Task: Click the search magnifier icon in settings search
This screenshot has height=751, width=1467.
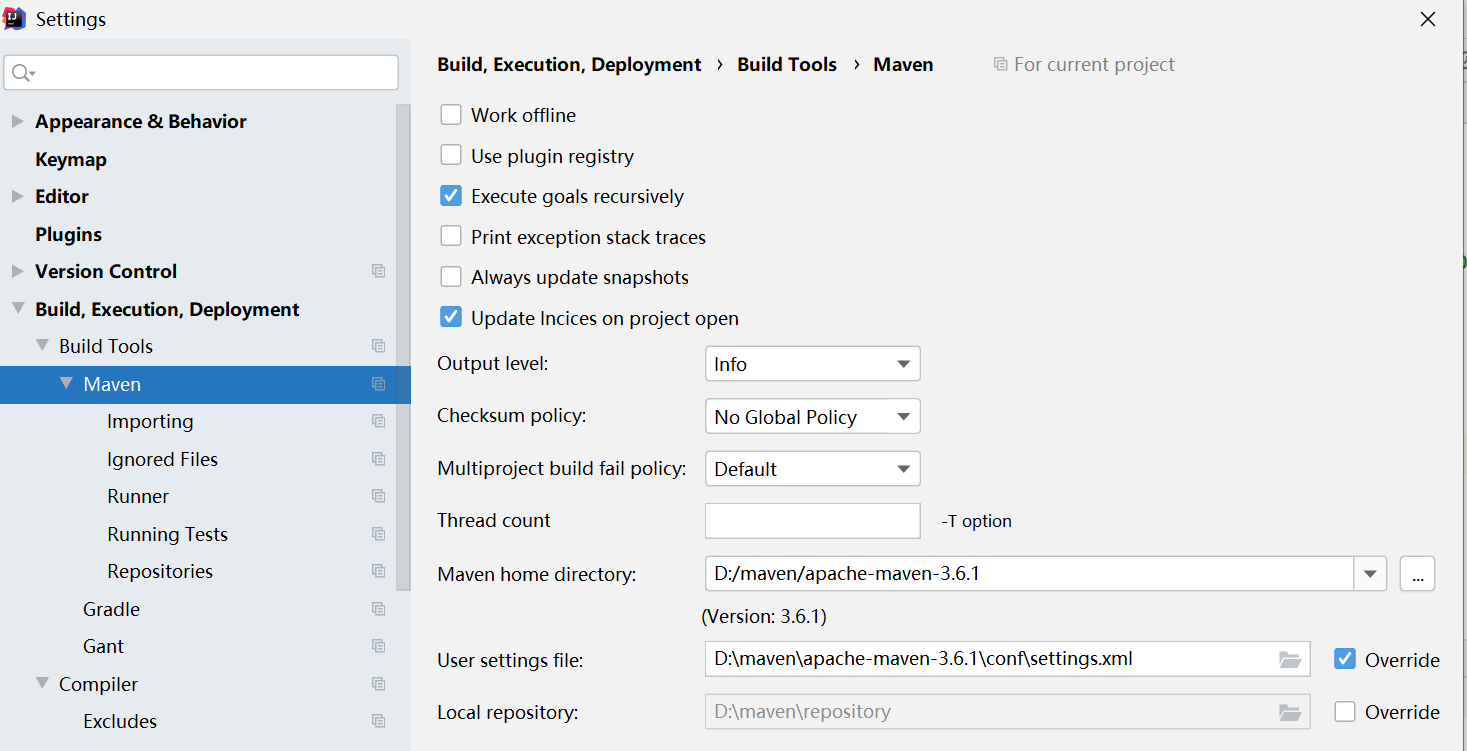Action: click(23, 73)
